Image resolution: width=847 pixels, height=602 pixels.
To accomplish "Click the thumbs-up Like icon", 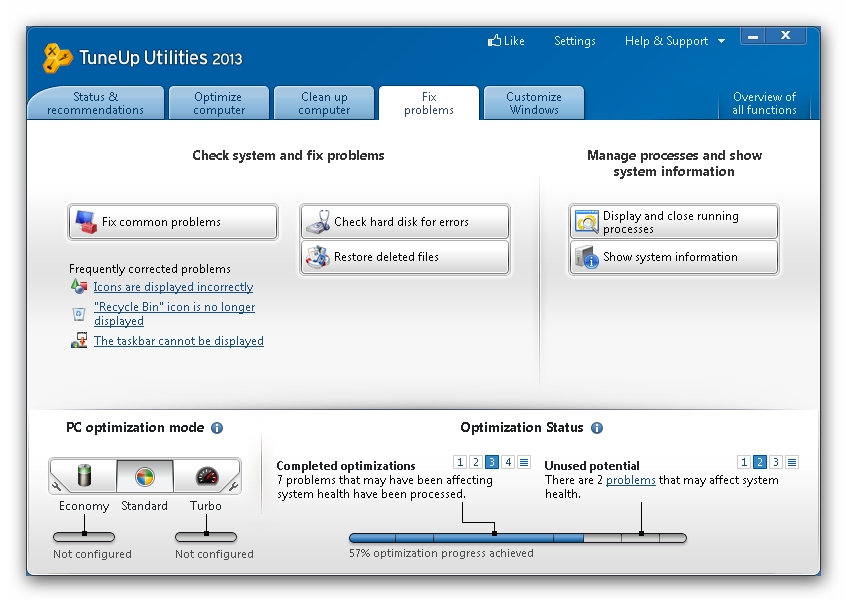I will pos(494,41).
